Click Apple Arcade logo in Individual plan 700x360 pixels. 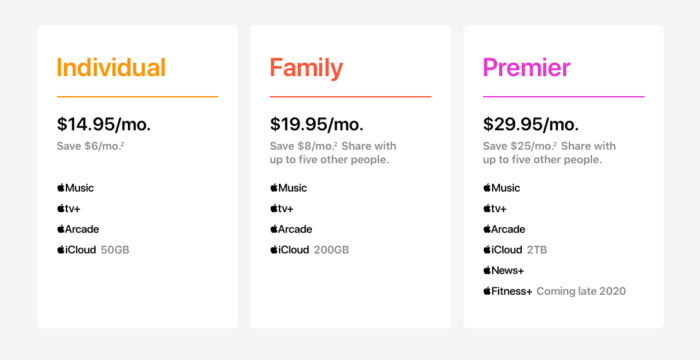78,229
